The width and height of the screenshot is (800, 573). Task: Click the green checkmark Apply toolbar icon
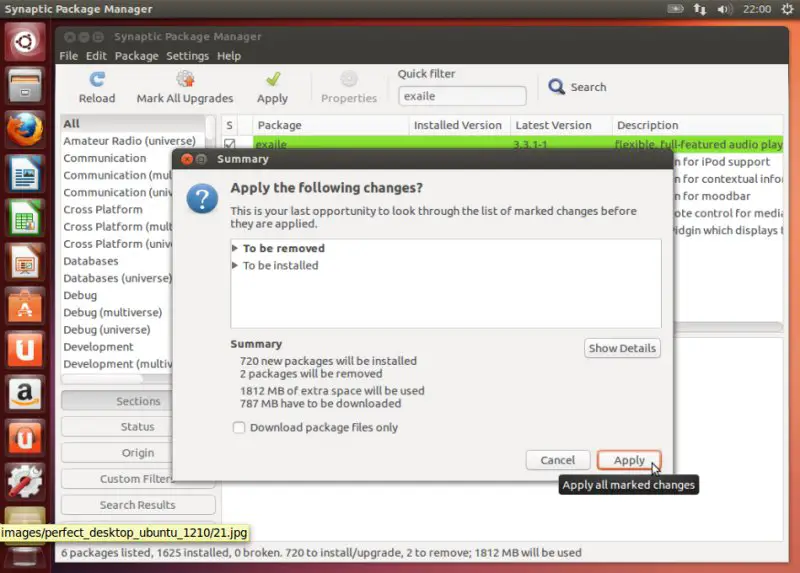tap(273, 79)
